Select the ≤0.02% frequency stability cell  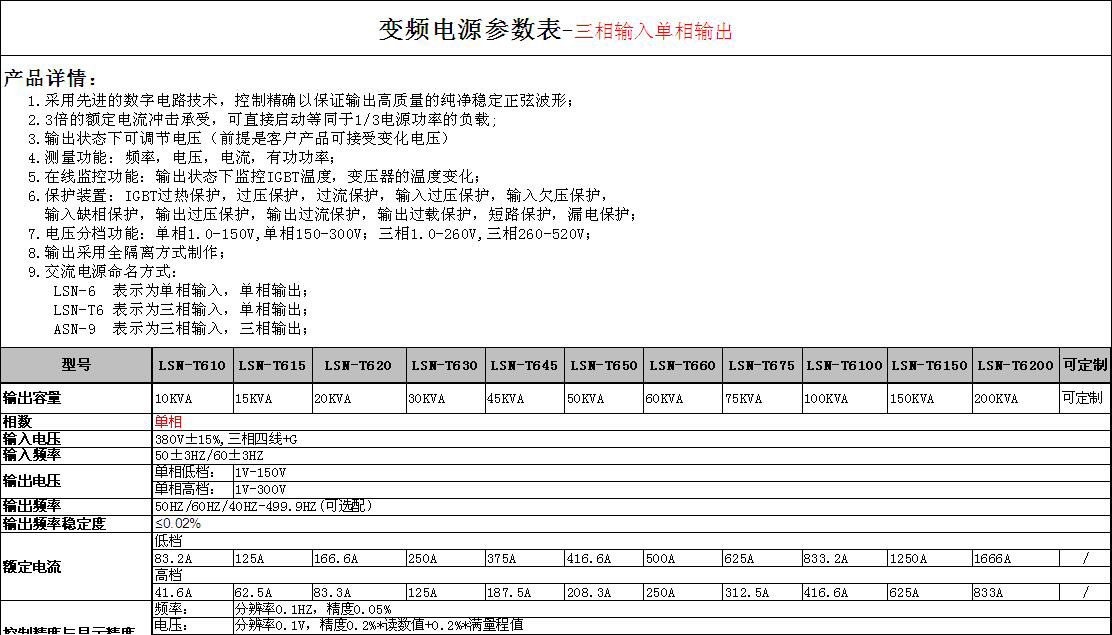point(178,523)
